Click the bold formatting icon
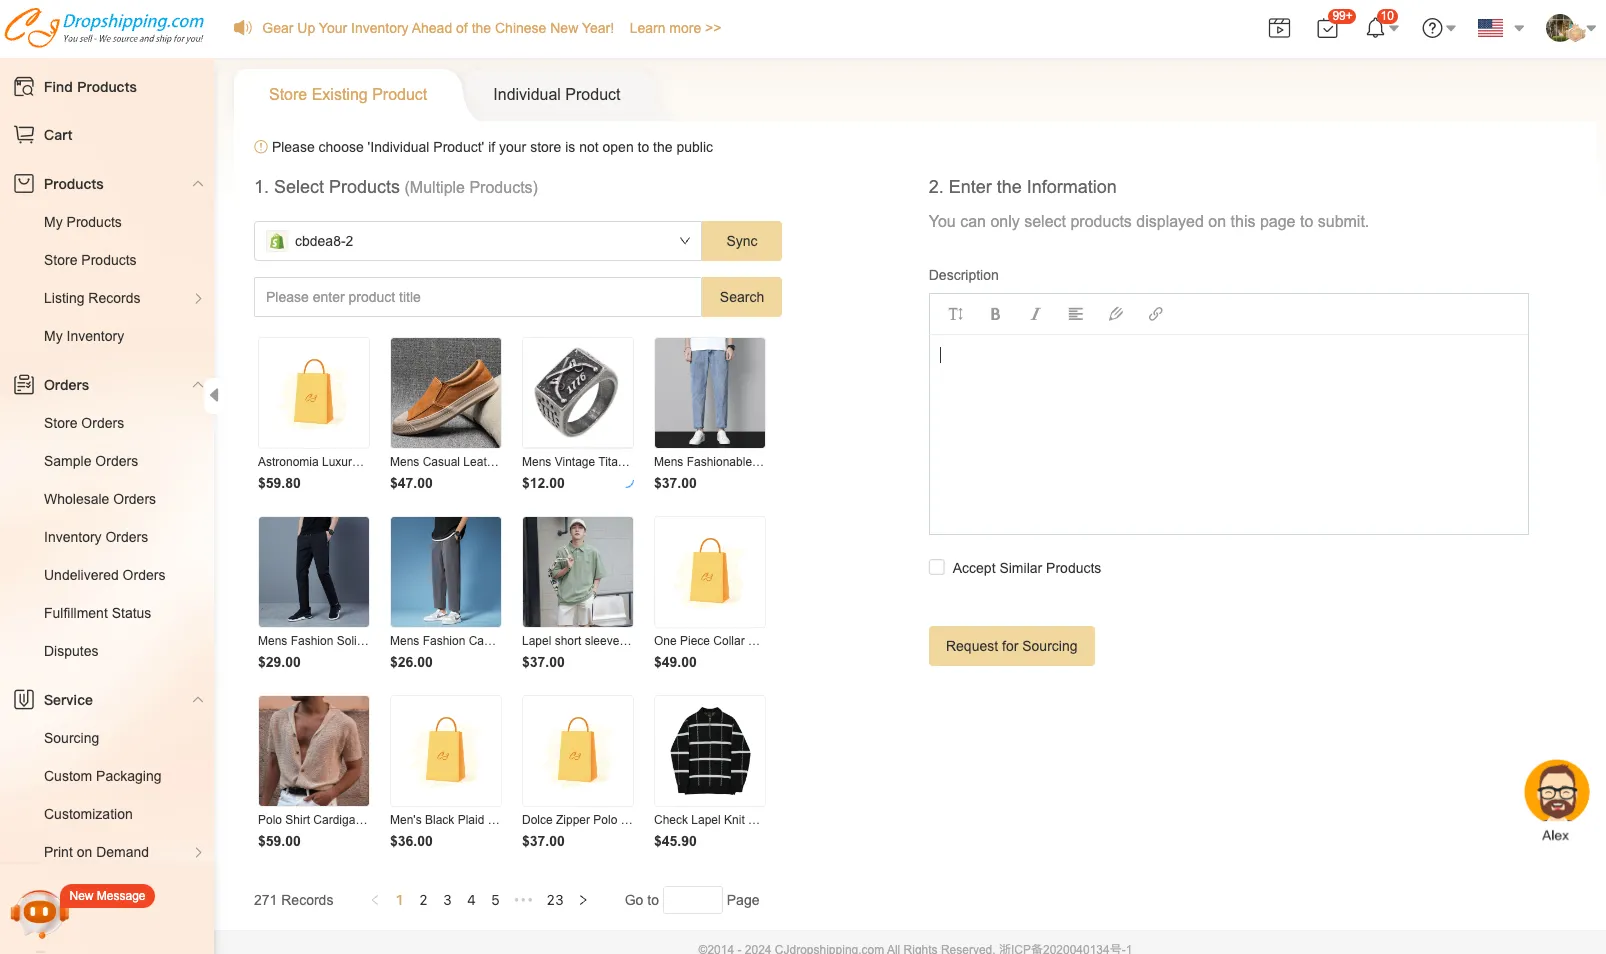 coord(995,314)
